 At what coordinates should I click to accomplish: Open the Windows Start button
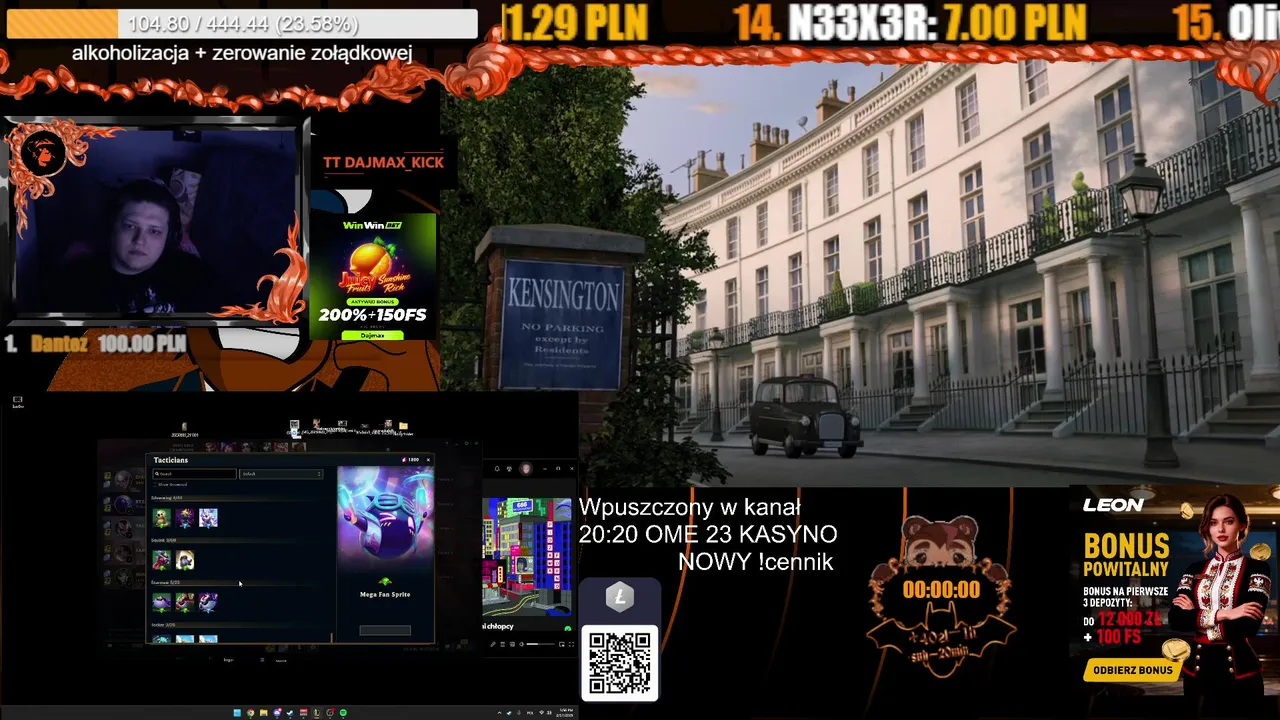coord(237,713)
